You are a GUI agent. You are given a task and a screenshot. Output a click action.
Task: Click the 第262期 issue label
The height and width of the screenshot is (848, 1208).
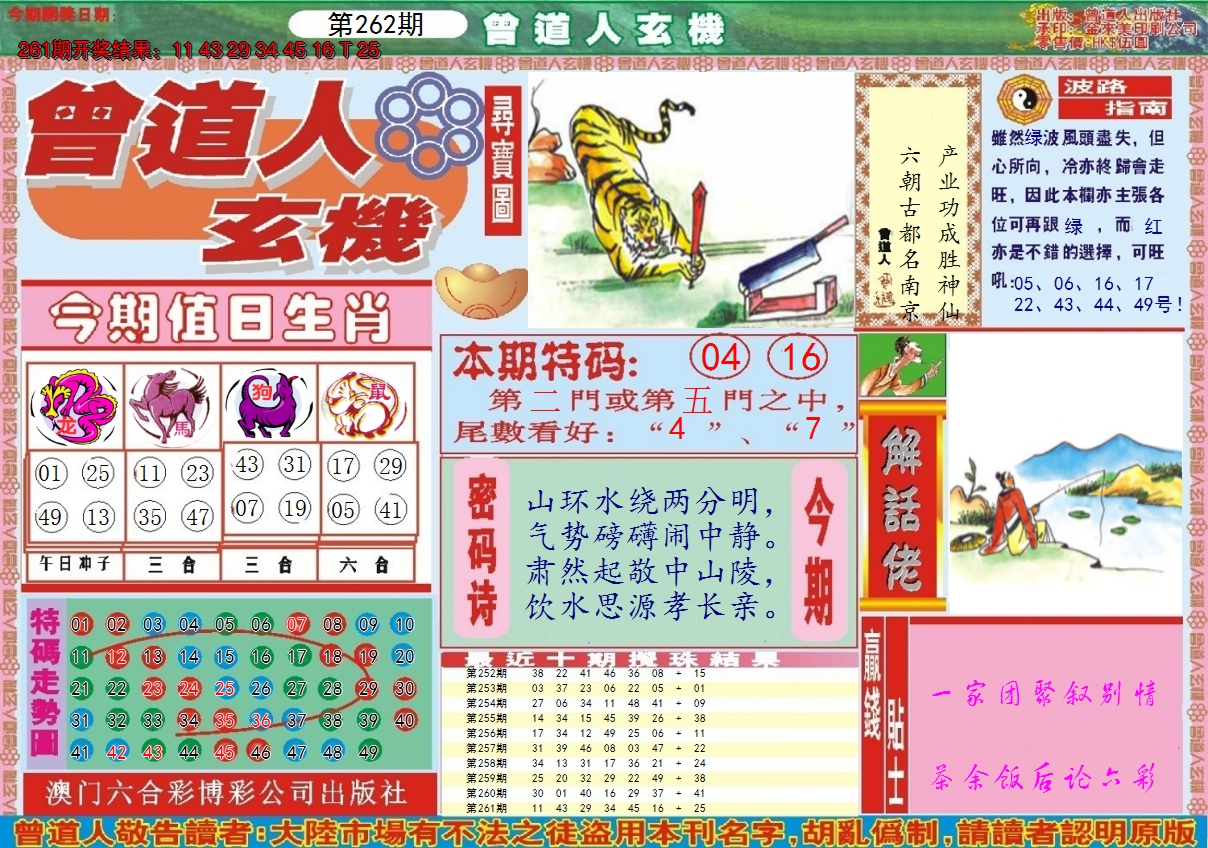click(378, 25)
